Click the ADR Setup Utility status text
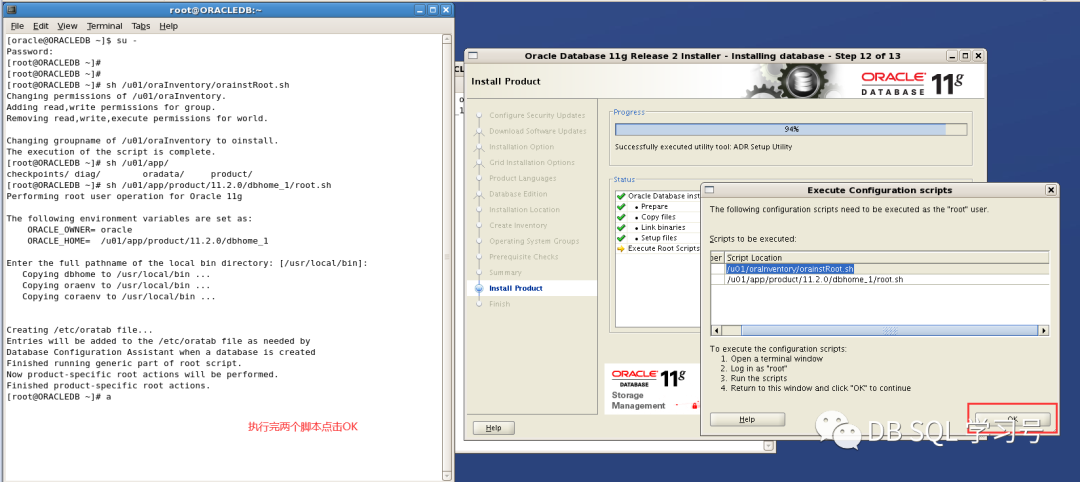 click(703, 147)
